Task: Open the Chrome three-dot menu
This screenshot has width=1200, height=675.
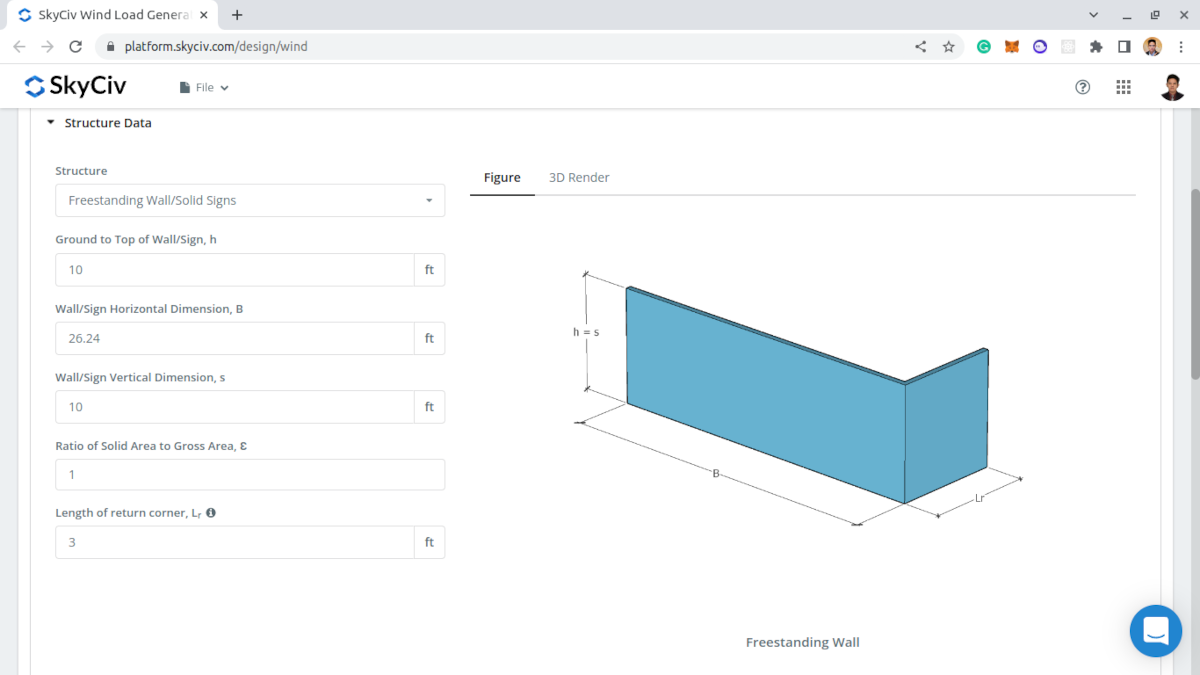Action: (1181, 46)
